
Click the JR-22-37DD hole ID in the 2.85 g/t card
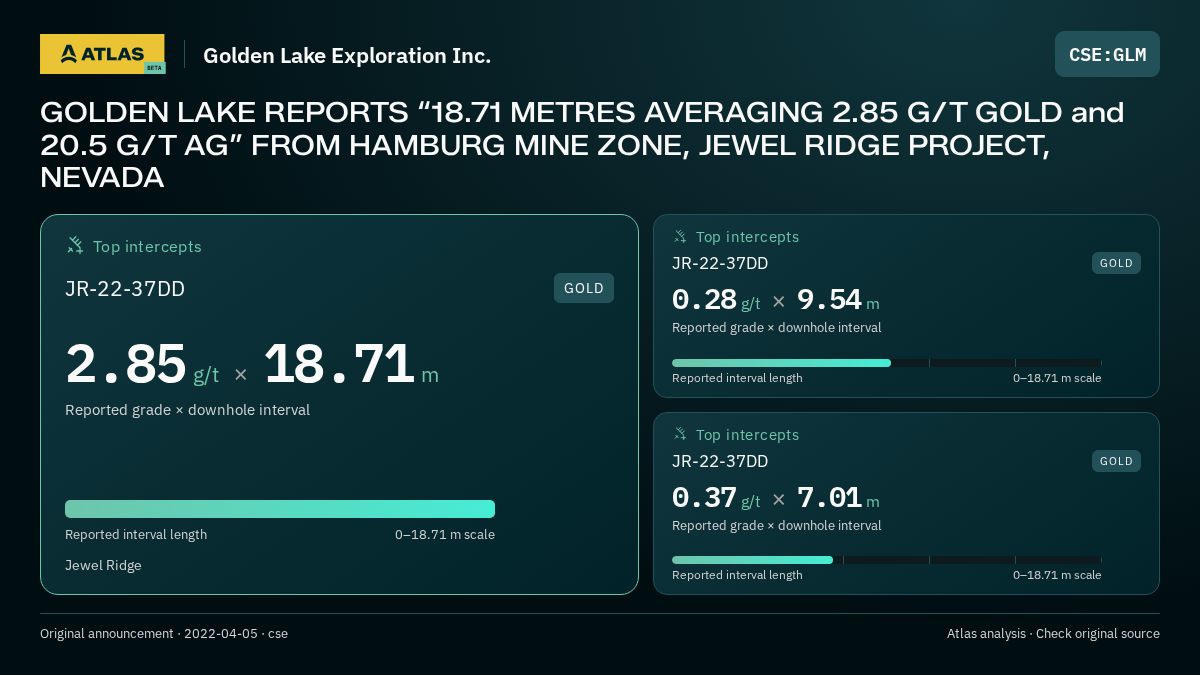(x=125, y=289)
